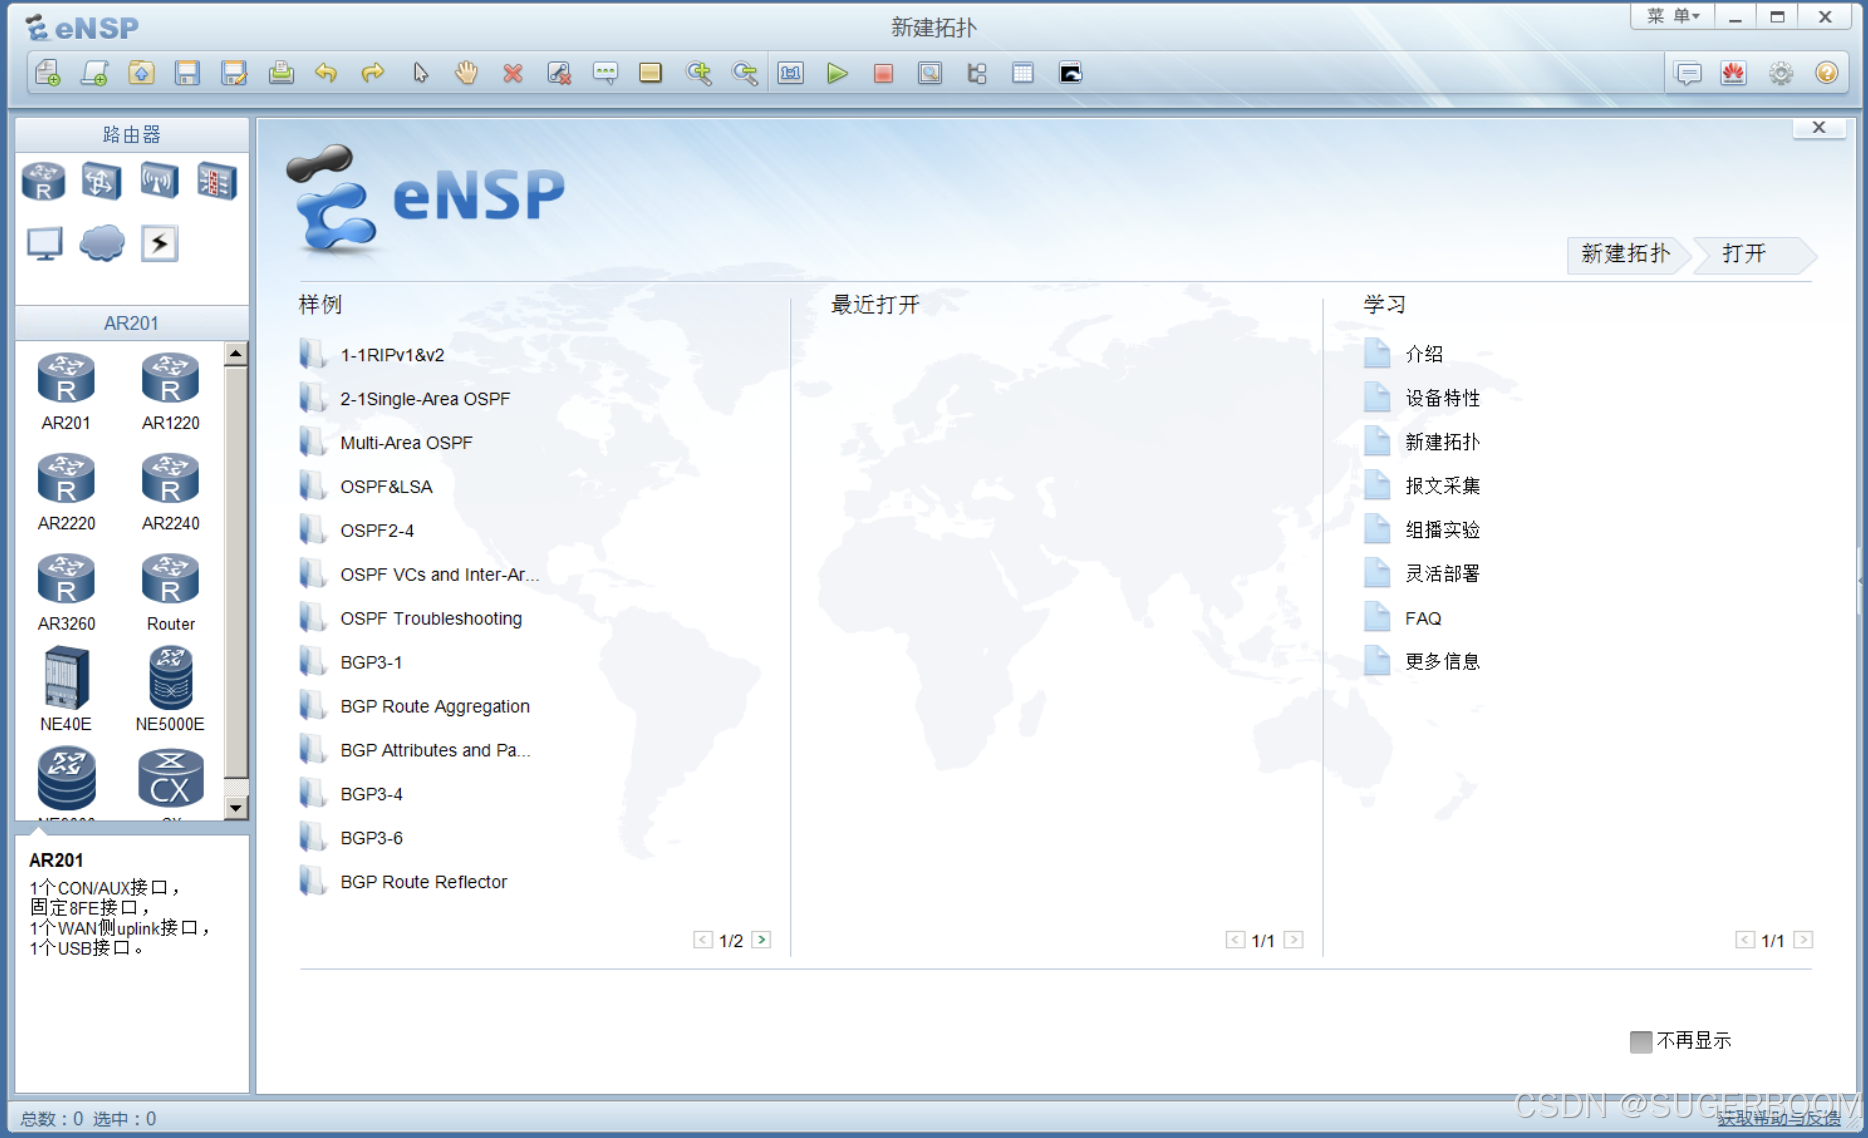Click the 新建拓扑 button
1868x1138 pixels.
point(1626,254)
